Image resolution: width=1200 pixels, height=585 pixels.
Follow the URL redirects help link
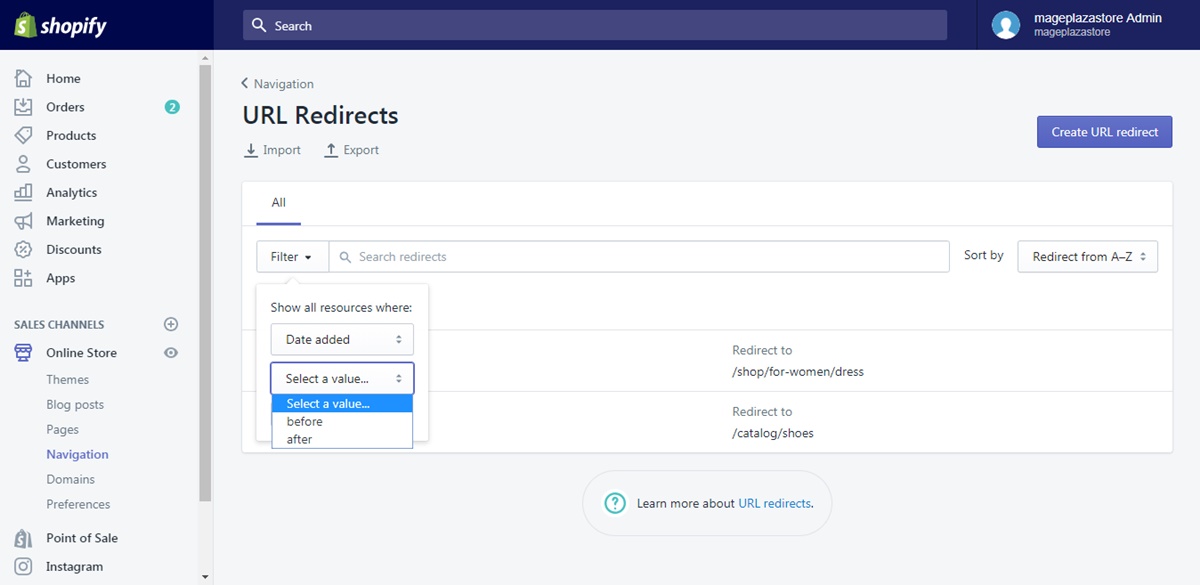775,503
